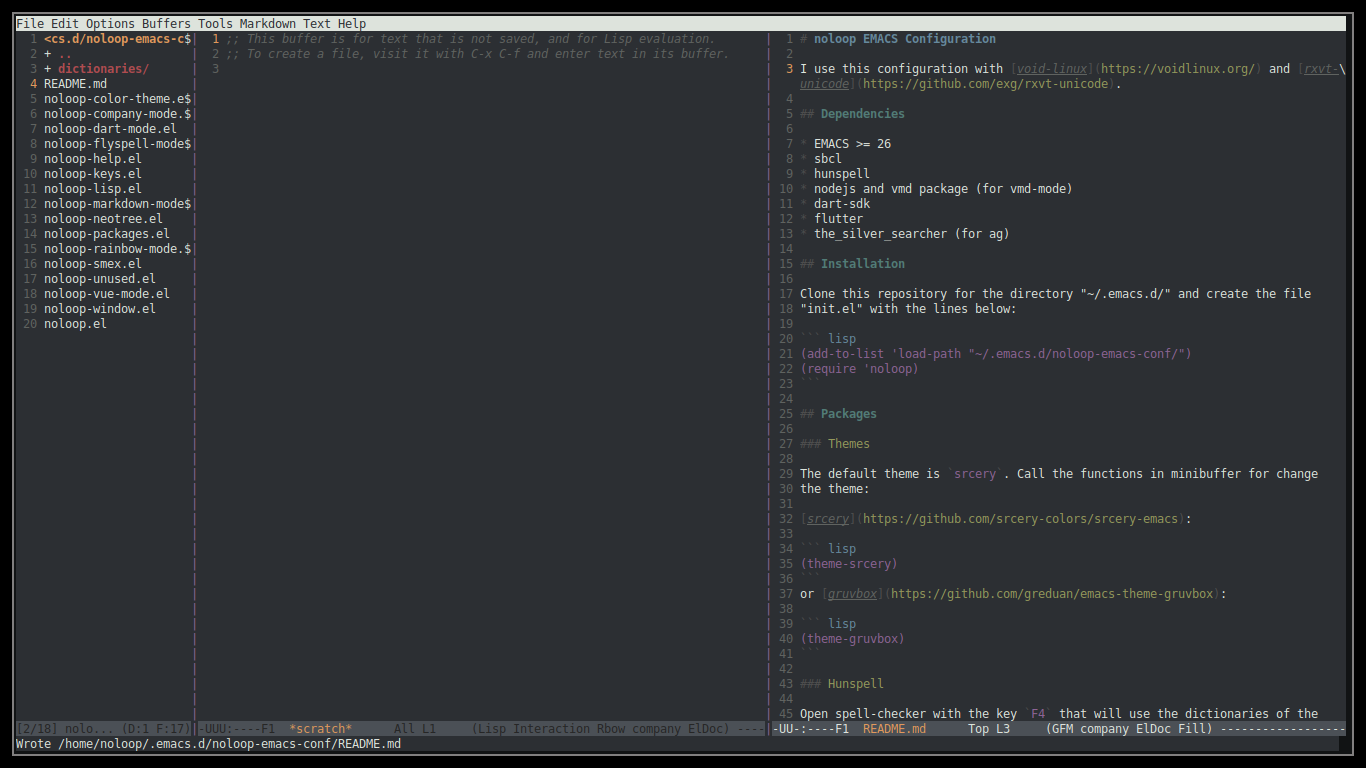Click the Hunspell subheading
The height and width of the screenshot is (768, 1366).
click(856, 684)
